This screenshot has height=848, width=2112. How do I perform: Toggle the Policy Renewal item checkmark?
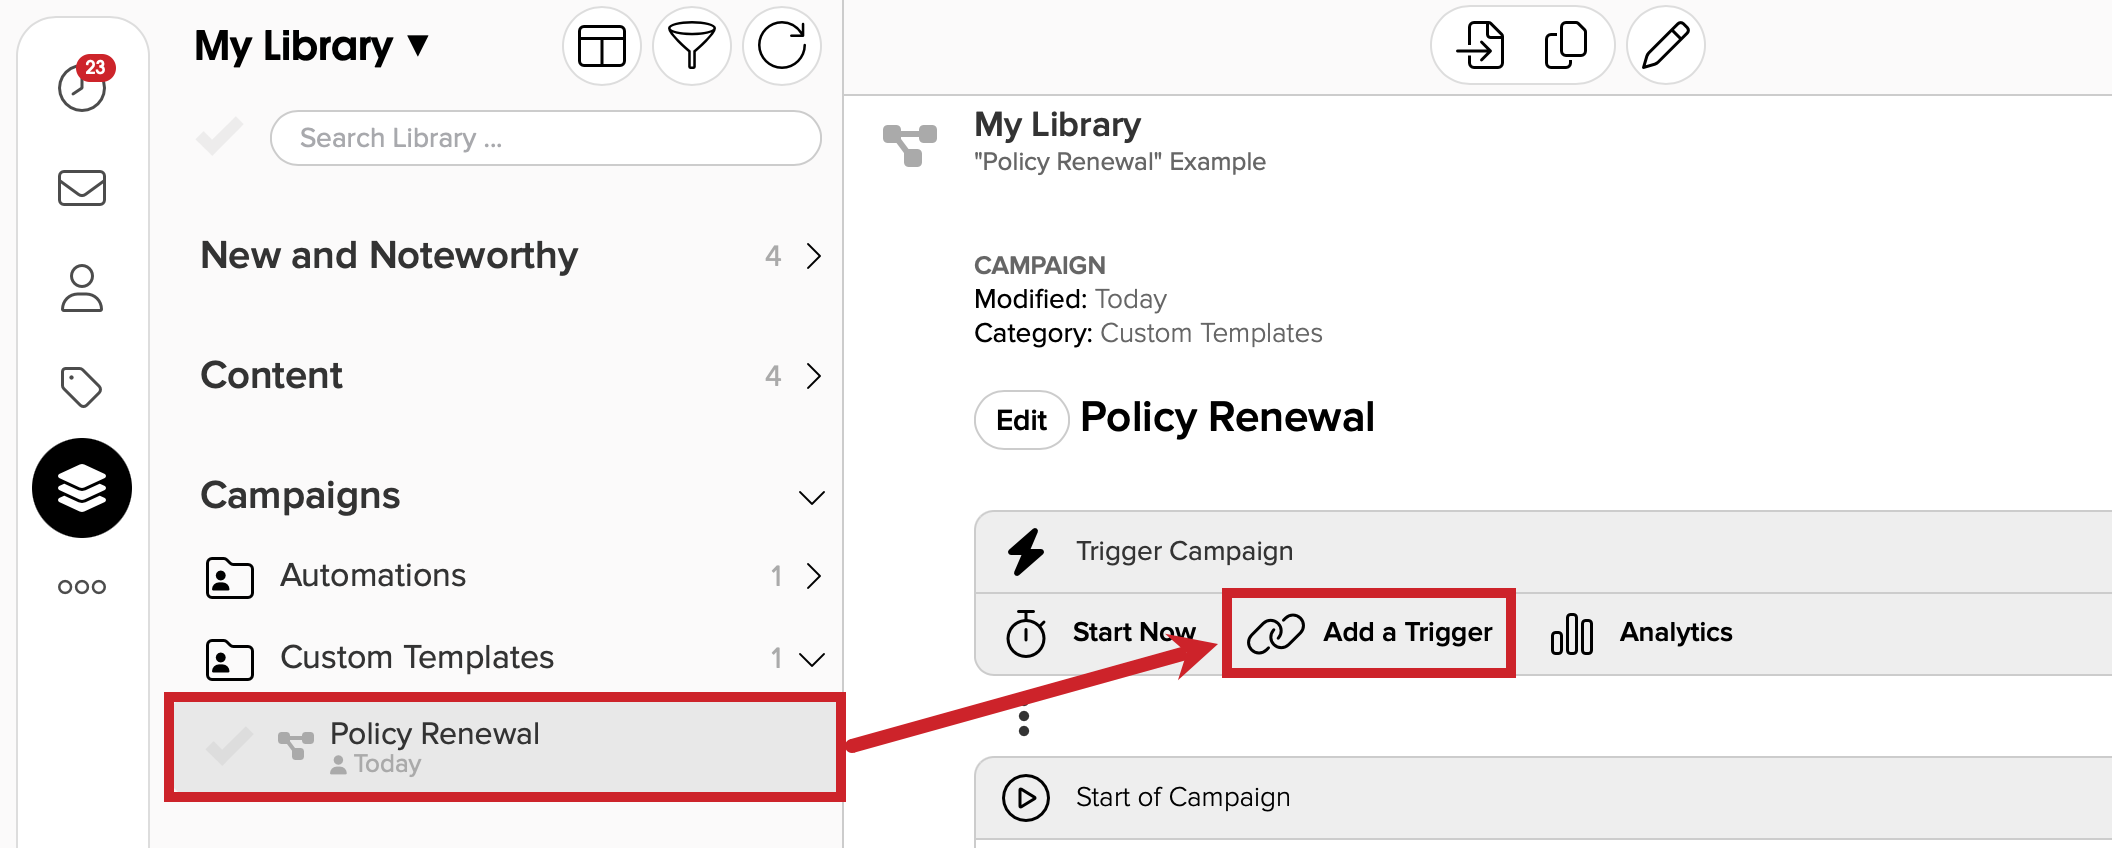coord(229,746)
